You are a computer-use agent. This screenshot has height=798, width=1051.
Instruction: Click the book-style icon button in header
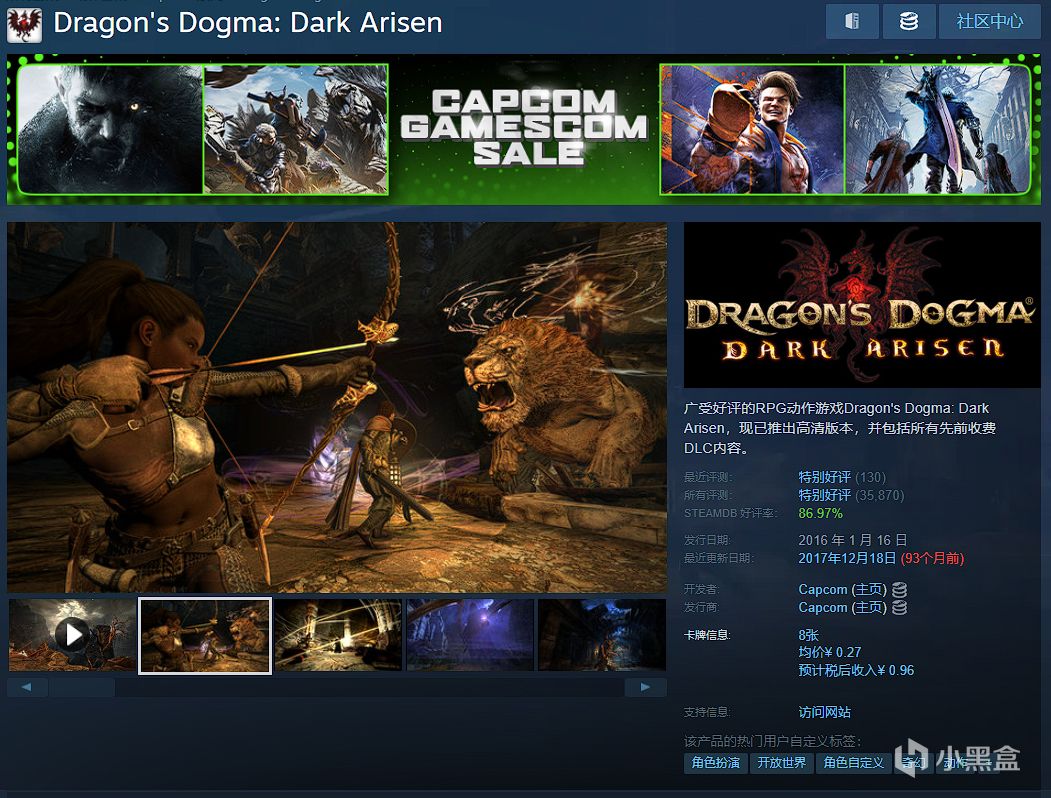(852, 21)
